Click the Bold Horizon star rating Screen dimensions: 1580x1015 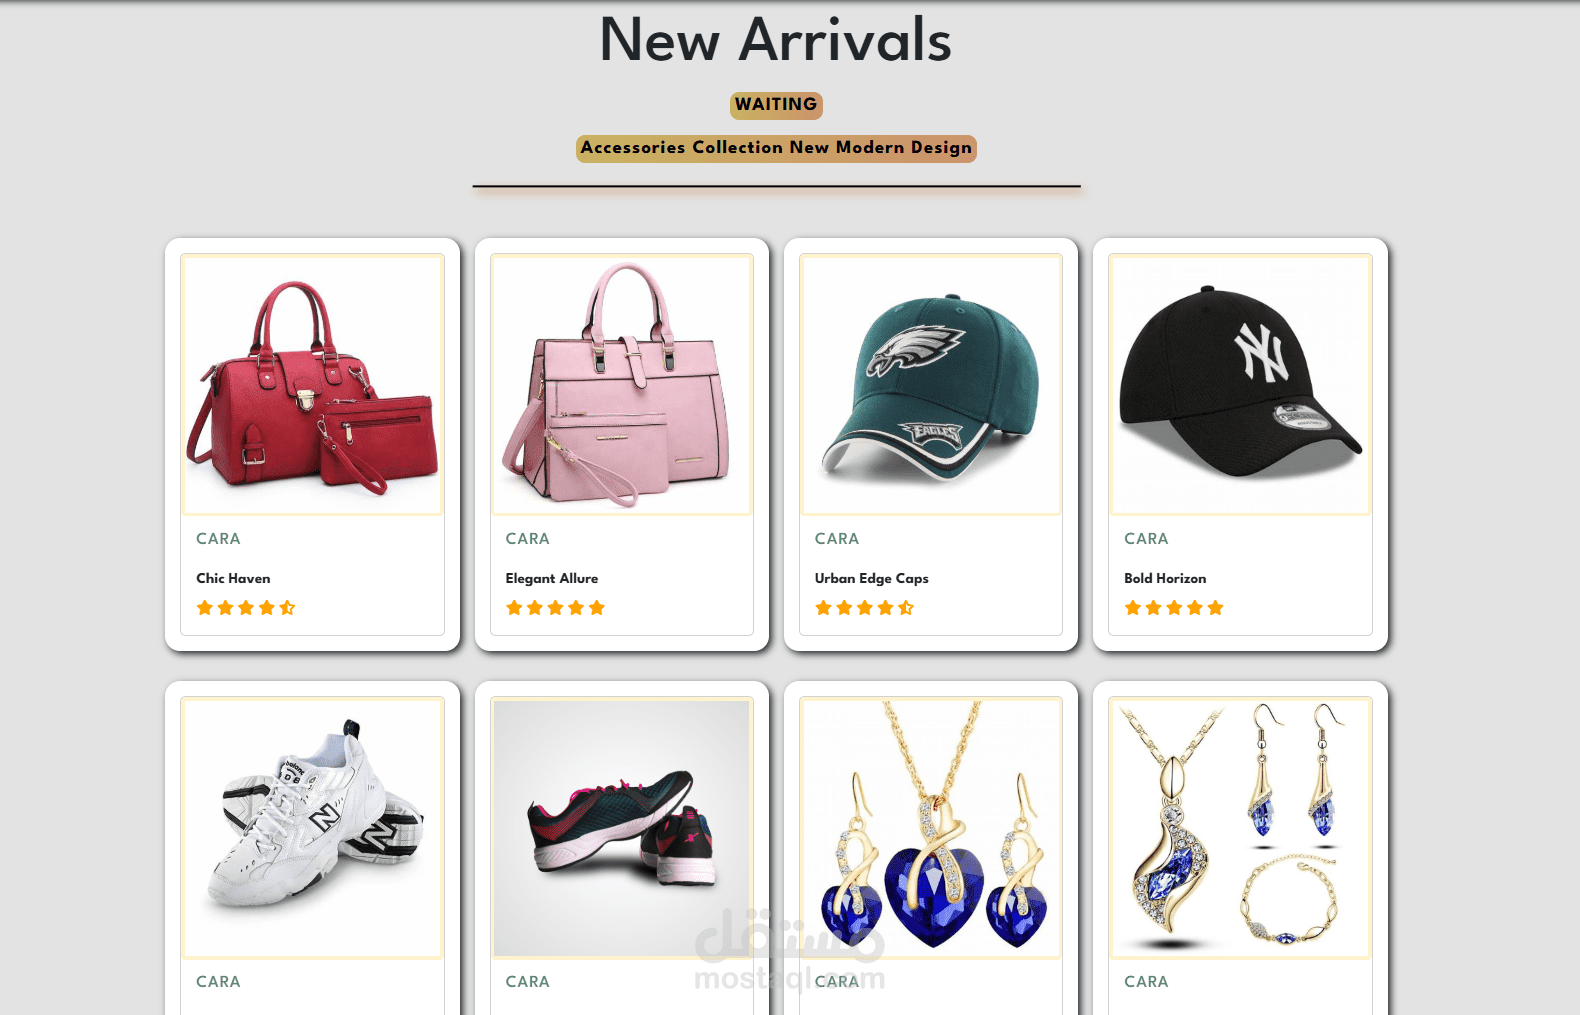[x=1174, y=608]
